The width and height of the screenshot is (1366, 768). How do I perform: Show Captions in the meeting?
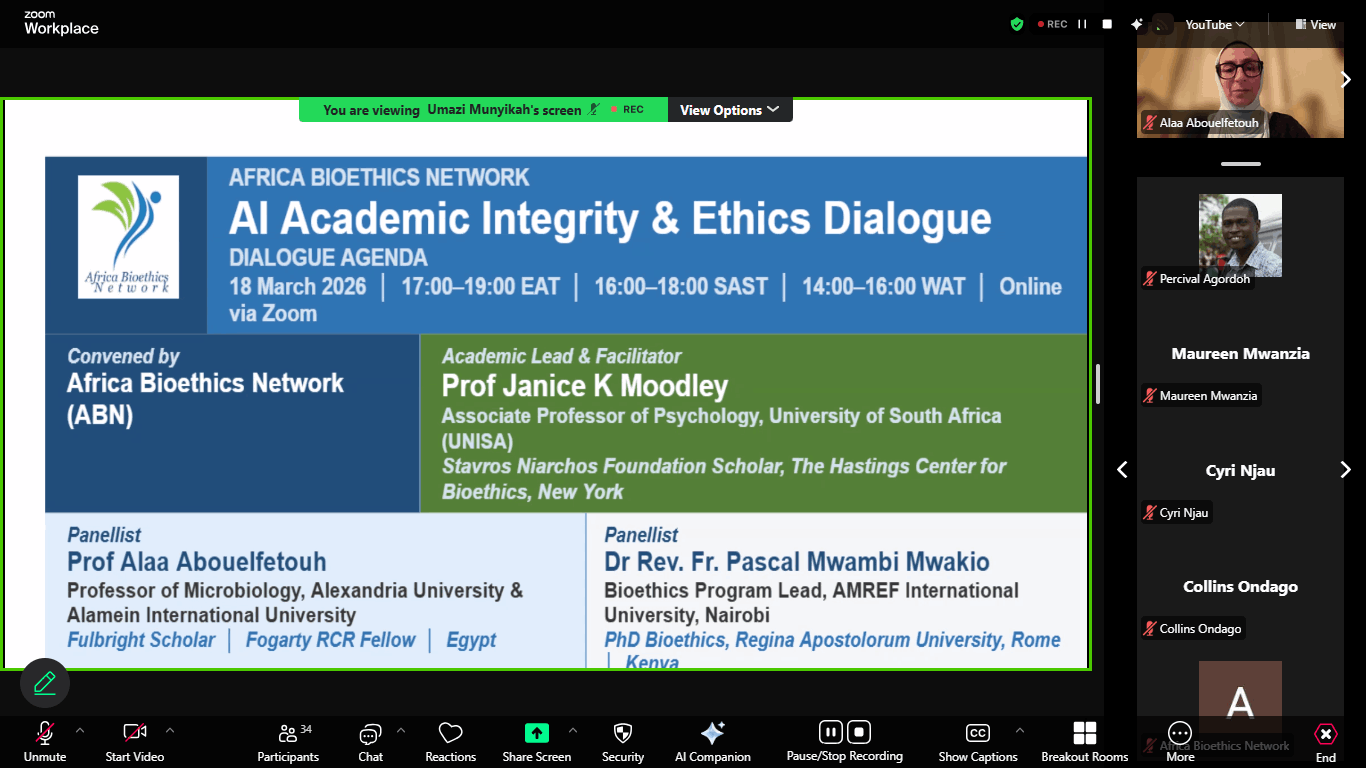978,743
